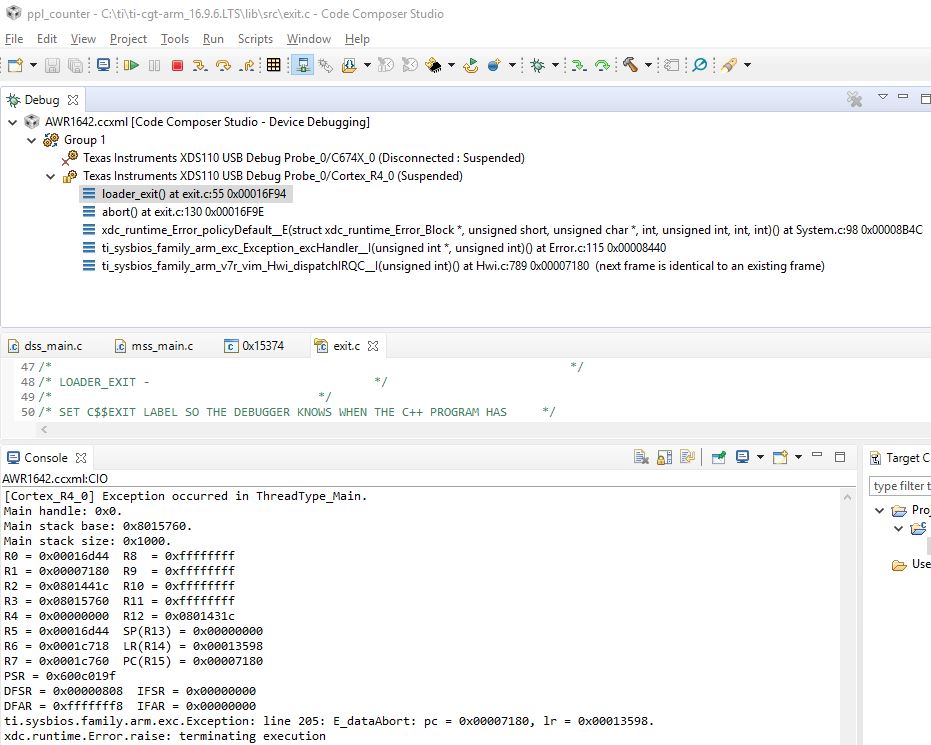Select the loader_exit() stack frame
This screenshot has height=745, width=931.
tap(185, 194)
